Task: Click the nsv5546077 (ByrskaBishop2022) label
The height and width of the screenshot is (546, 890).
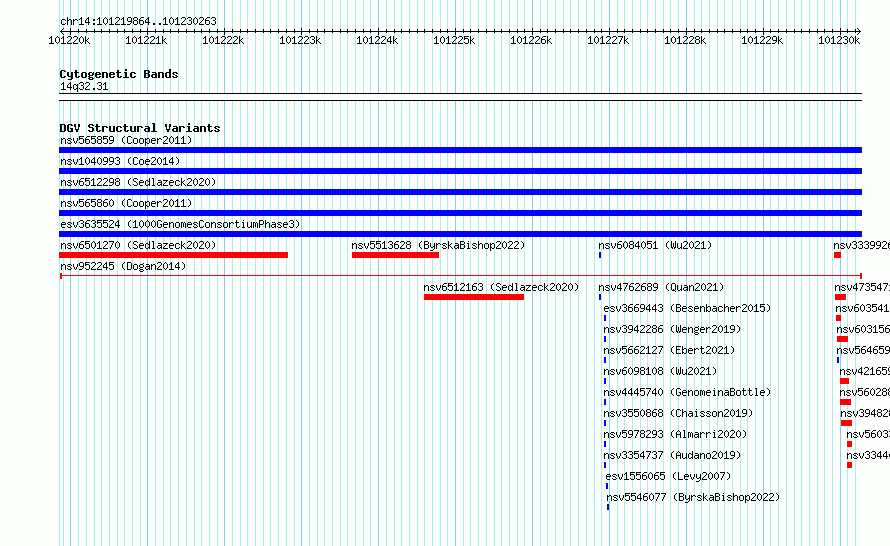Action: (x=693, y=497)
